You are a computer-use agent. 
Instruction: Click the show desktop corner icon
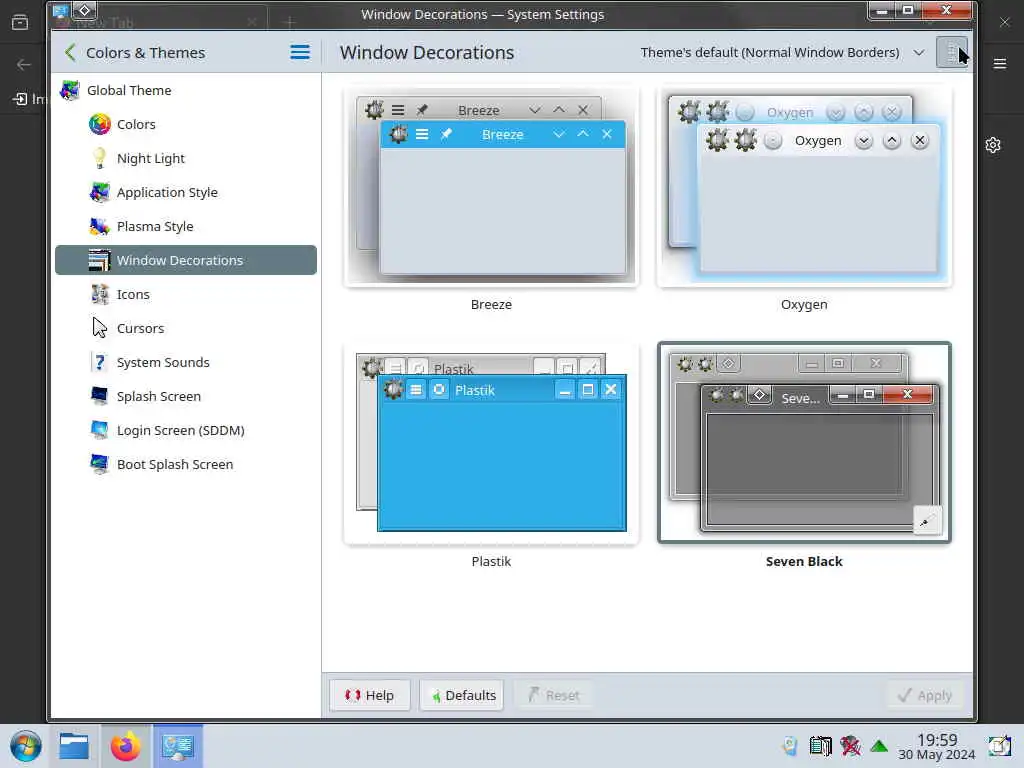pos(999,746)
